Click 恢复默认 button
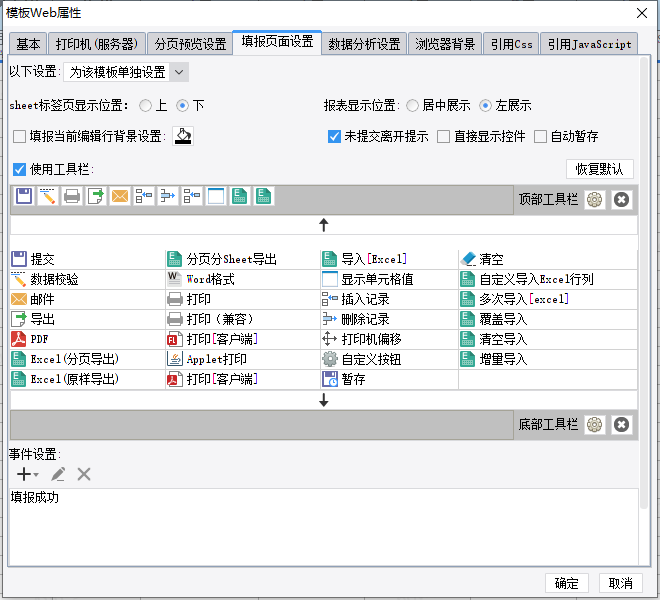The width and height of the screenshot is (660, 600). pos(599,169)
